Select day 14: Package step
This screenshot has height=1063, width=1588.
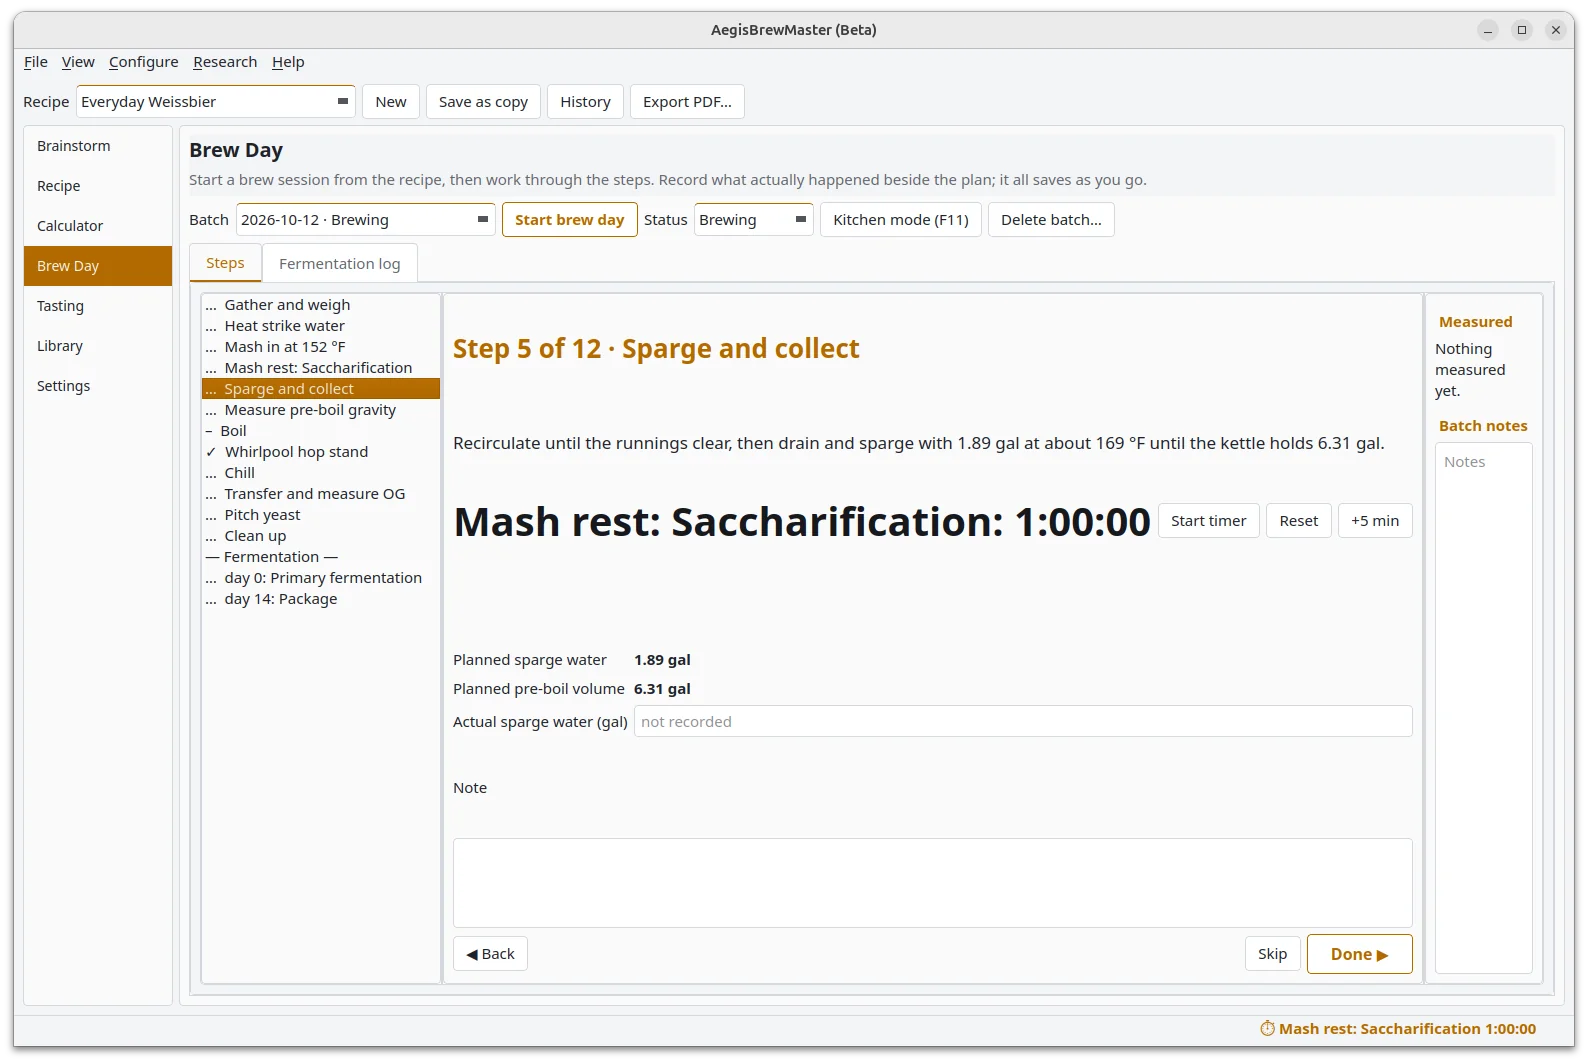pos(321,599)
